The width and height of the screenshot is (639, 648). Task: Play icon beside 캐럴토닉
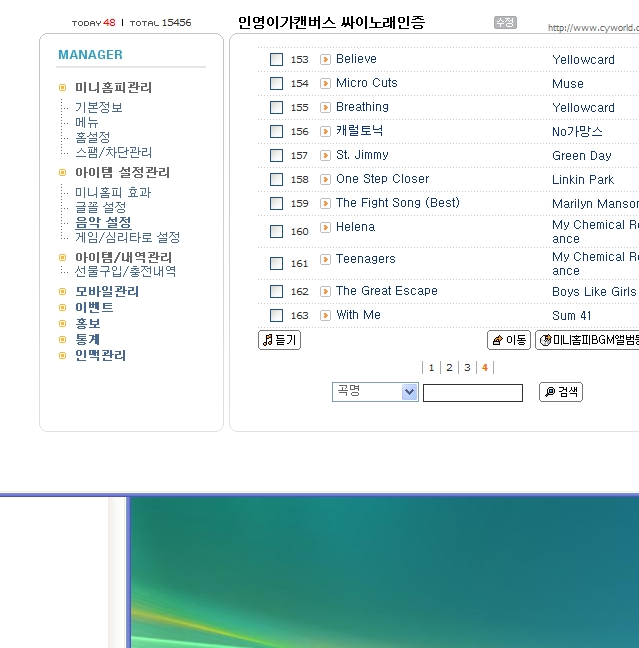point(325,131)
